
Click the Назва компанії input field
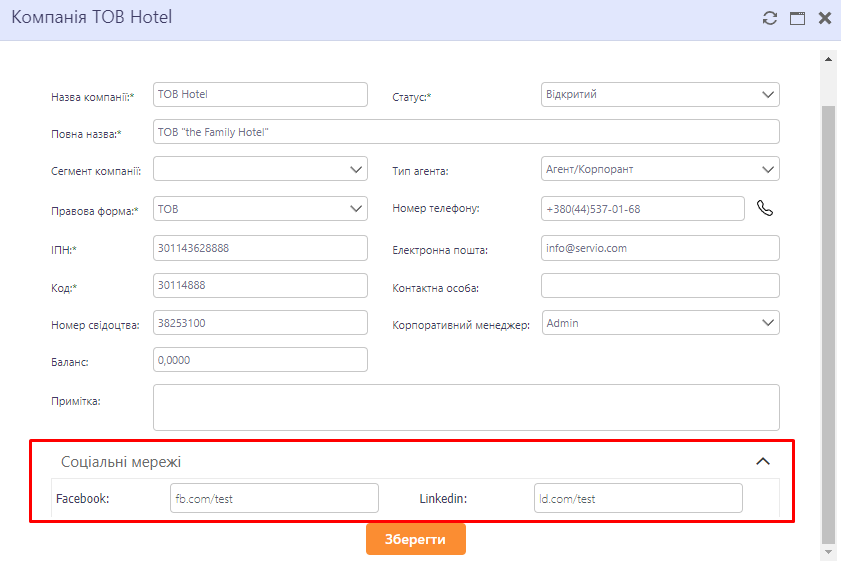tap(260, 94)
